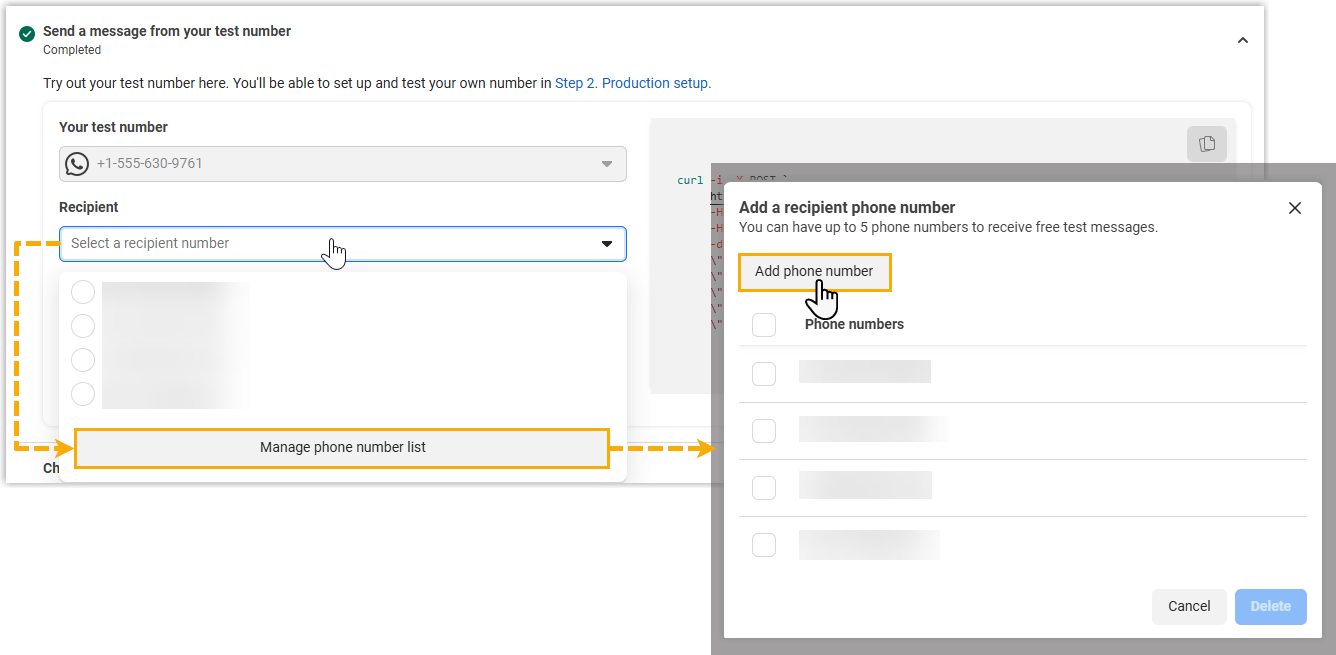Click the Delete button in dialog
Image resolution: width=1336 pixels, height=655 pixels.
point(1270,606)
